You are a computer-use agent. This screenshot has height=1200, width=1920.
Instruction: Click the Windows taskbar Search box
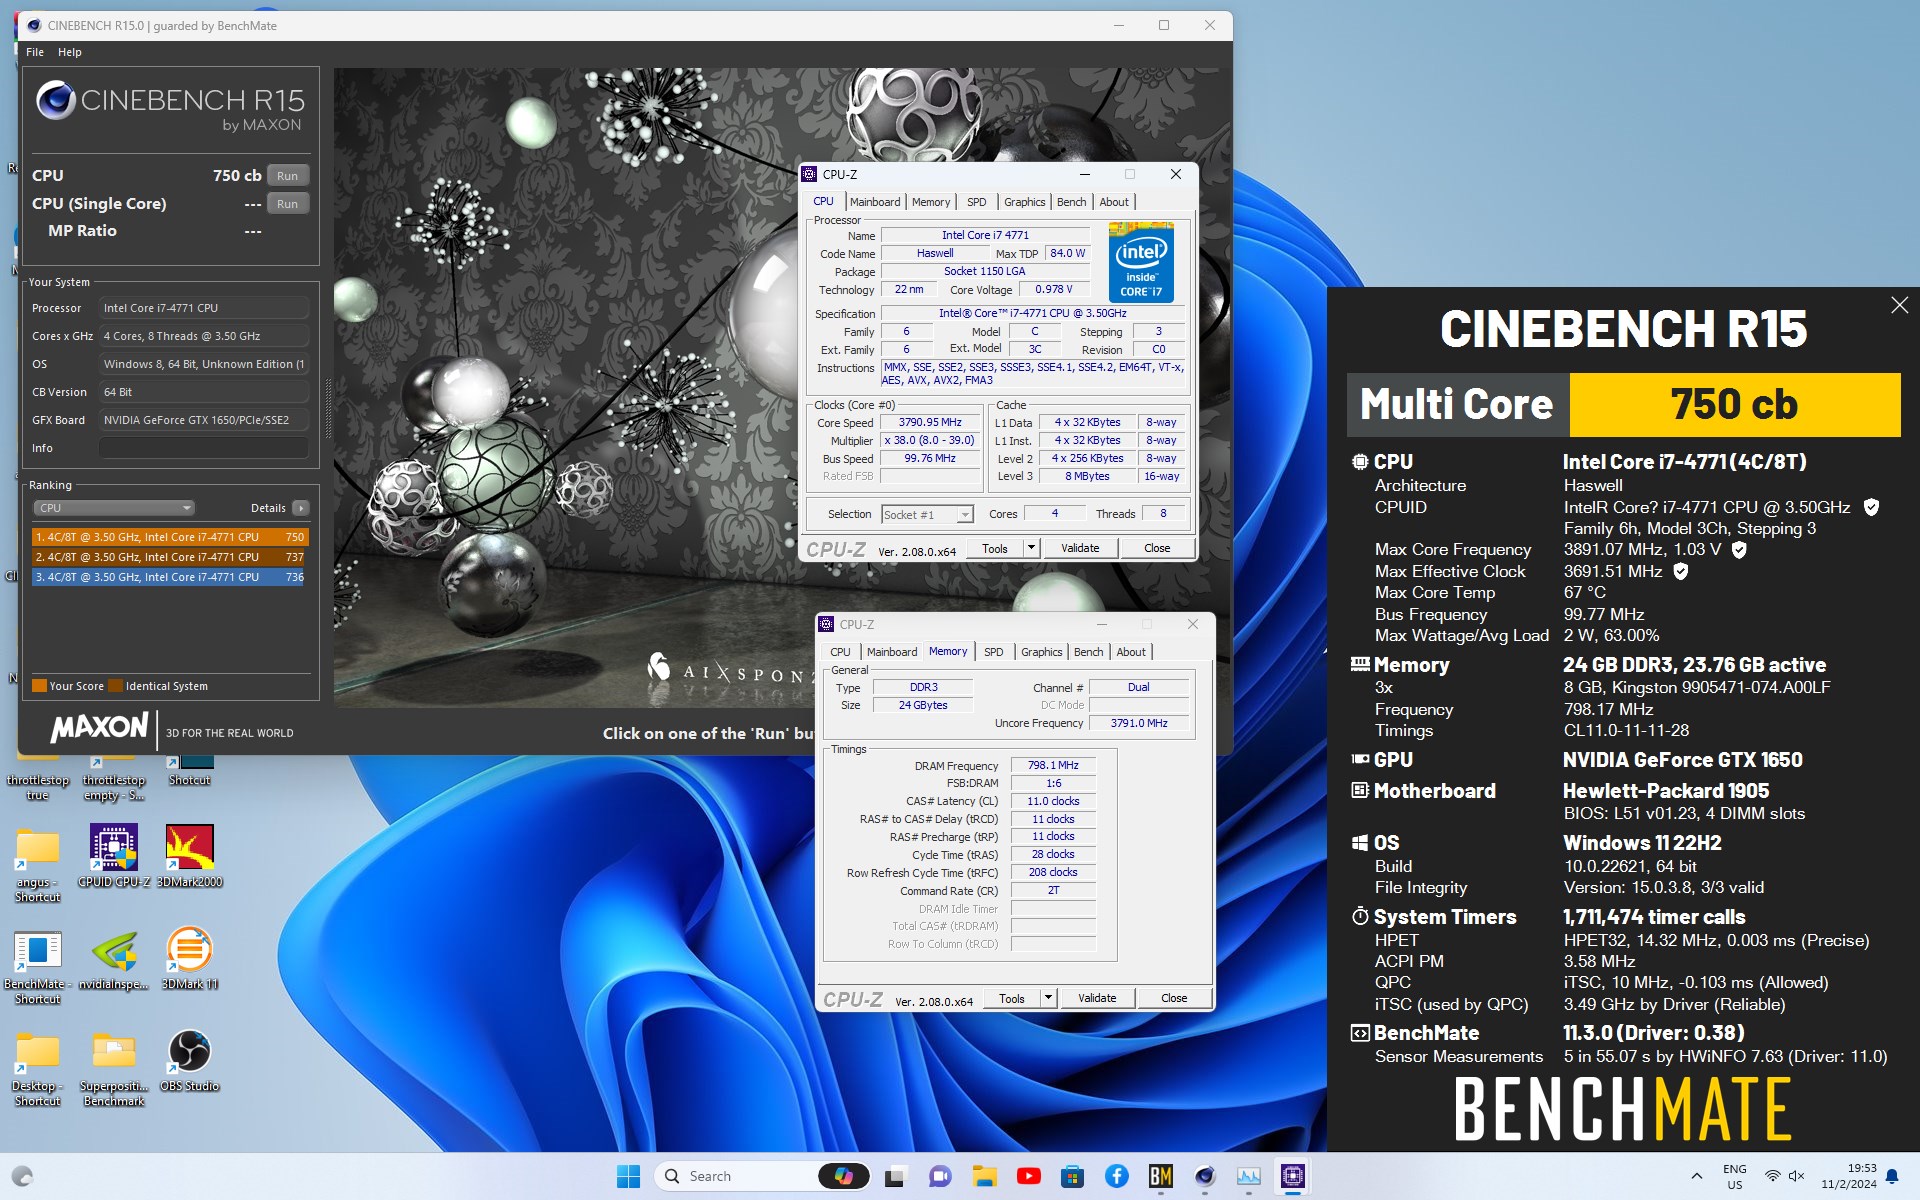762,1176
